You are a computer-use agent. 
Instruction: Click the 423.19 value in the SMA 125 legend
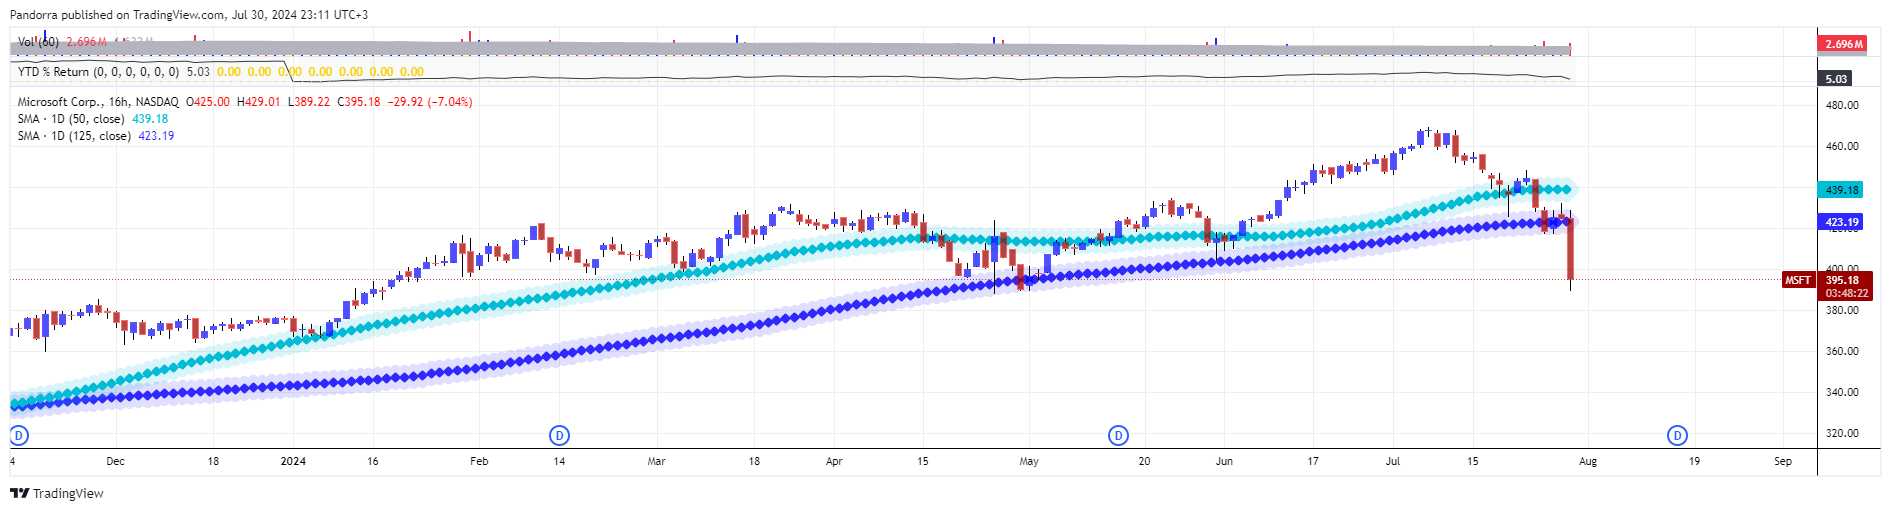click(156, 136)
